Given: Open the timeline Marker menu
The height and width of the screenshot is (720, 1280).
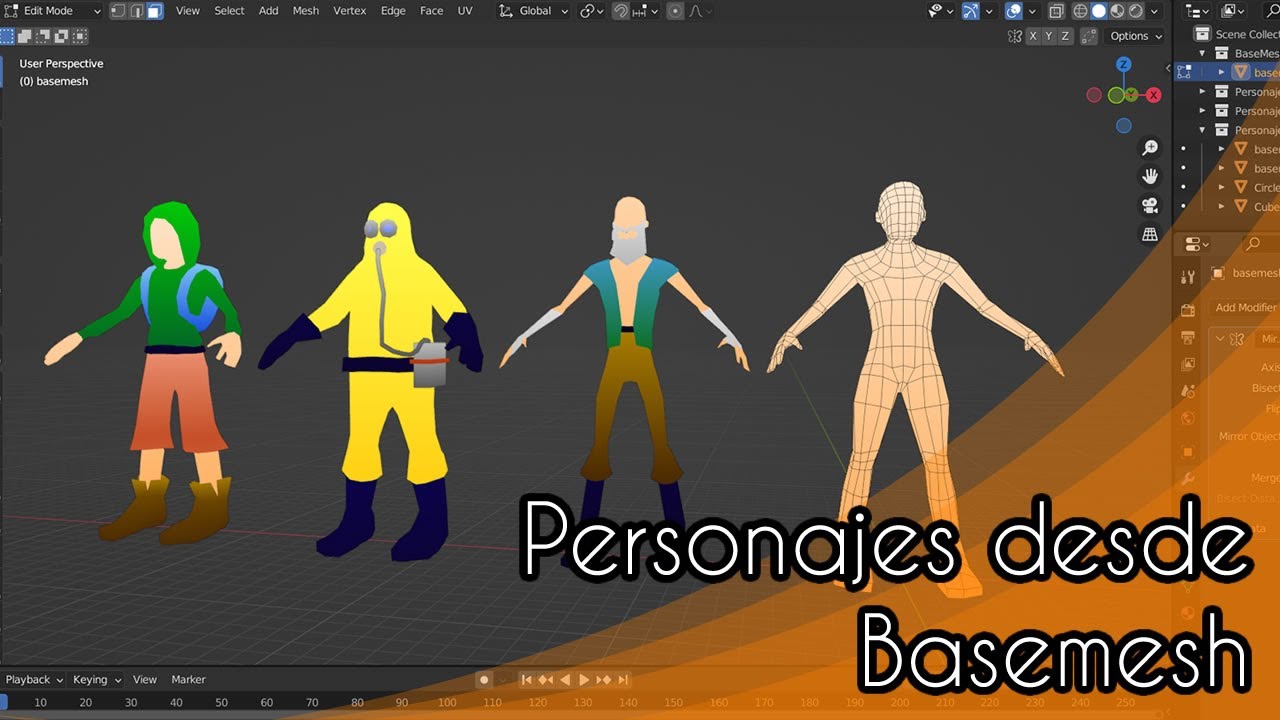Looking at the screenshot, I should click(188, 679).
